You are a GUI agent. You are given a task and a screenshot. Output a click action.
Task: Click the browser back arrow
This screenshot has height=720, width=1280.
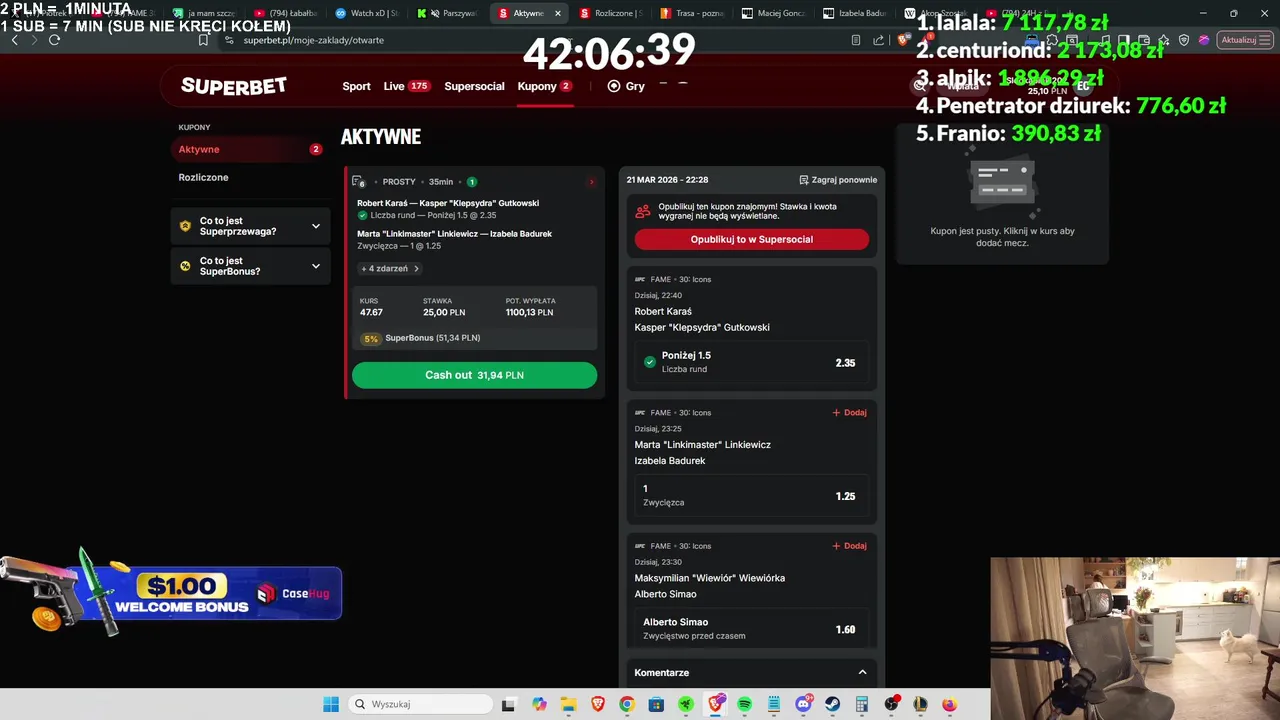point(14,40)
